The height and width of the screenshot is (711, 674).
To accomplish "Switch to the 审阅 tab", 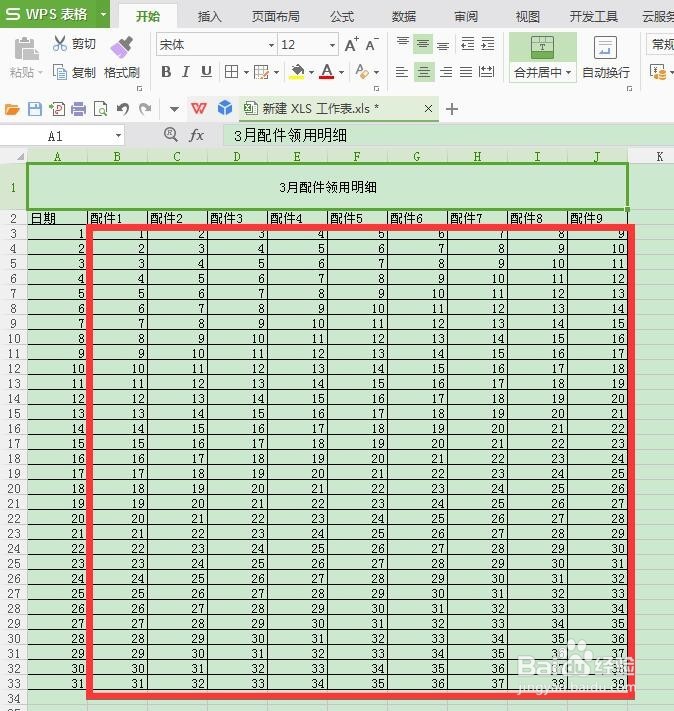I will pos(466,17).
